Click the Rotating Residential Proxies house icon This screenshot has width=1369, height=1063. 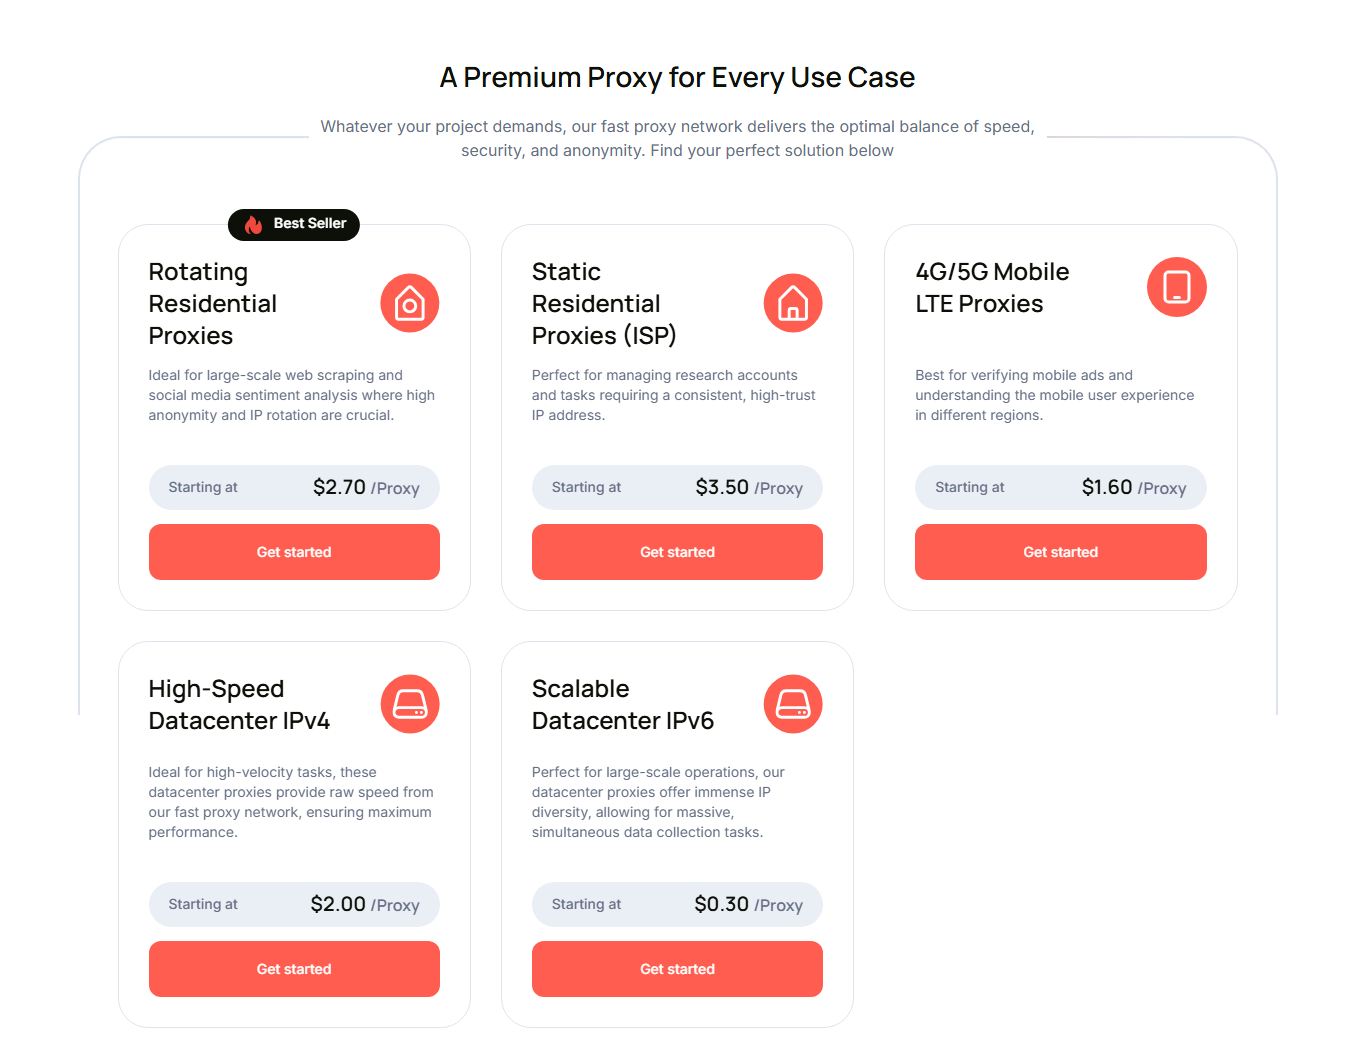[x=410, y=303]
